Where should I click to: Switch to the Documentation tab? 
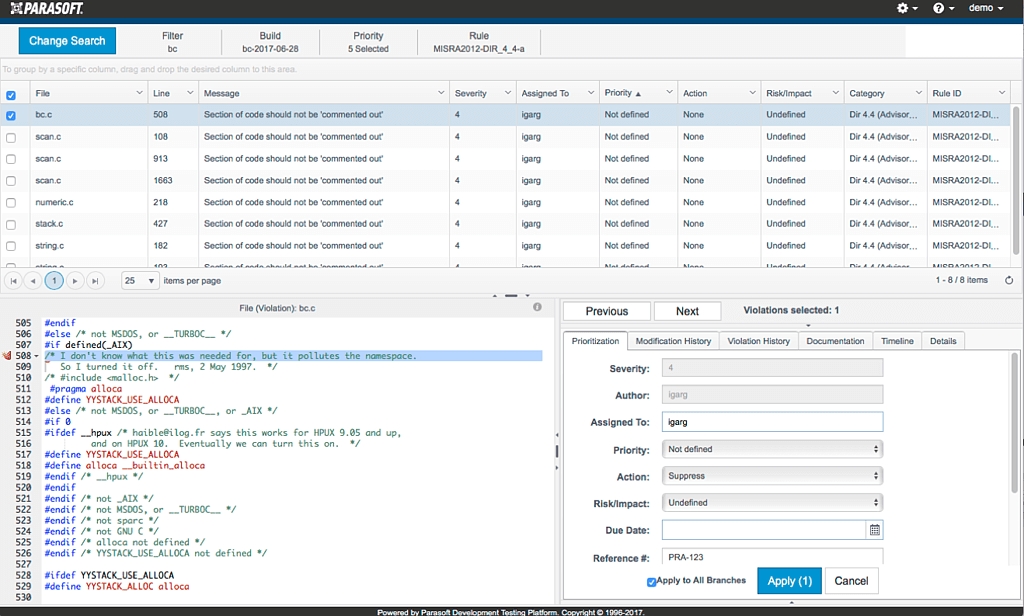click(x=835, y=341)
